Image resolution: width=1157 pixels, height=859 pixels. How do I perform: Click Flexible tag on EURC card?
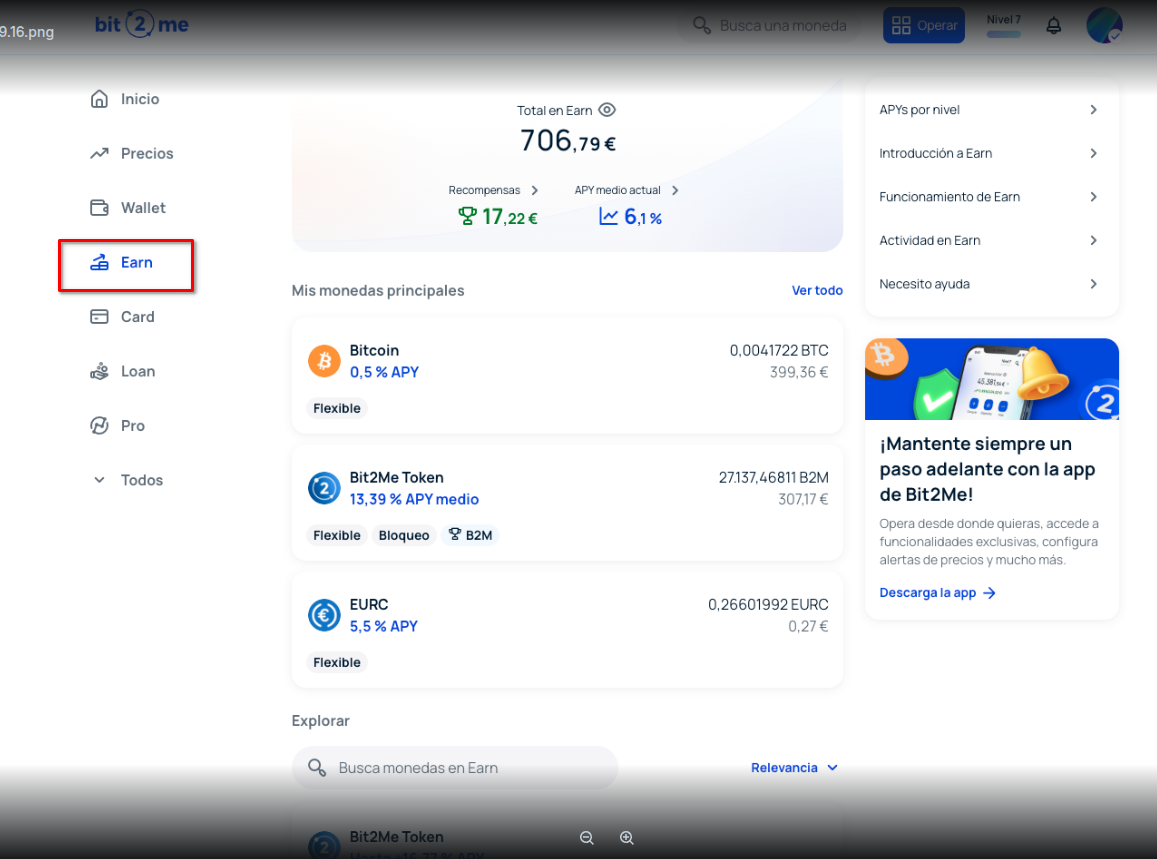pyautogui.click(x=336, y=662)
